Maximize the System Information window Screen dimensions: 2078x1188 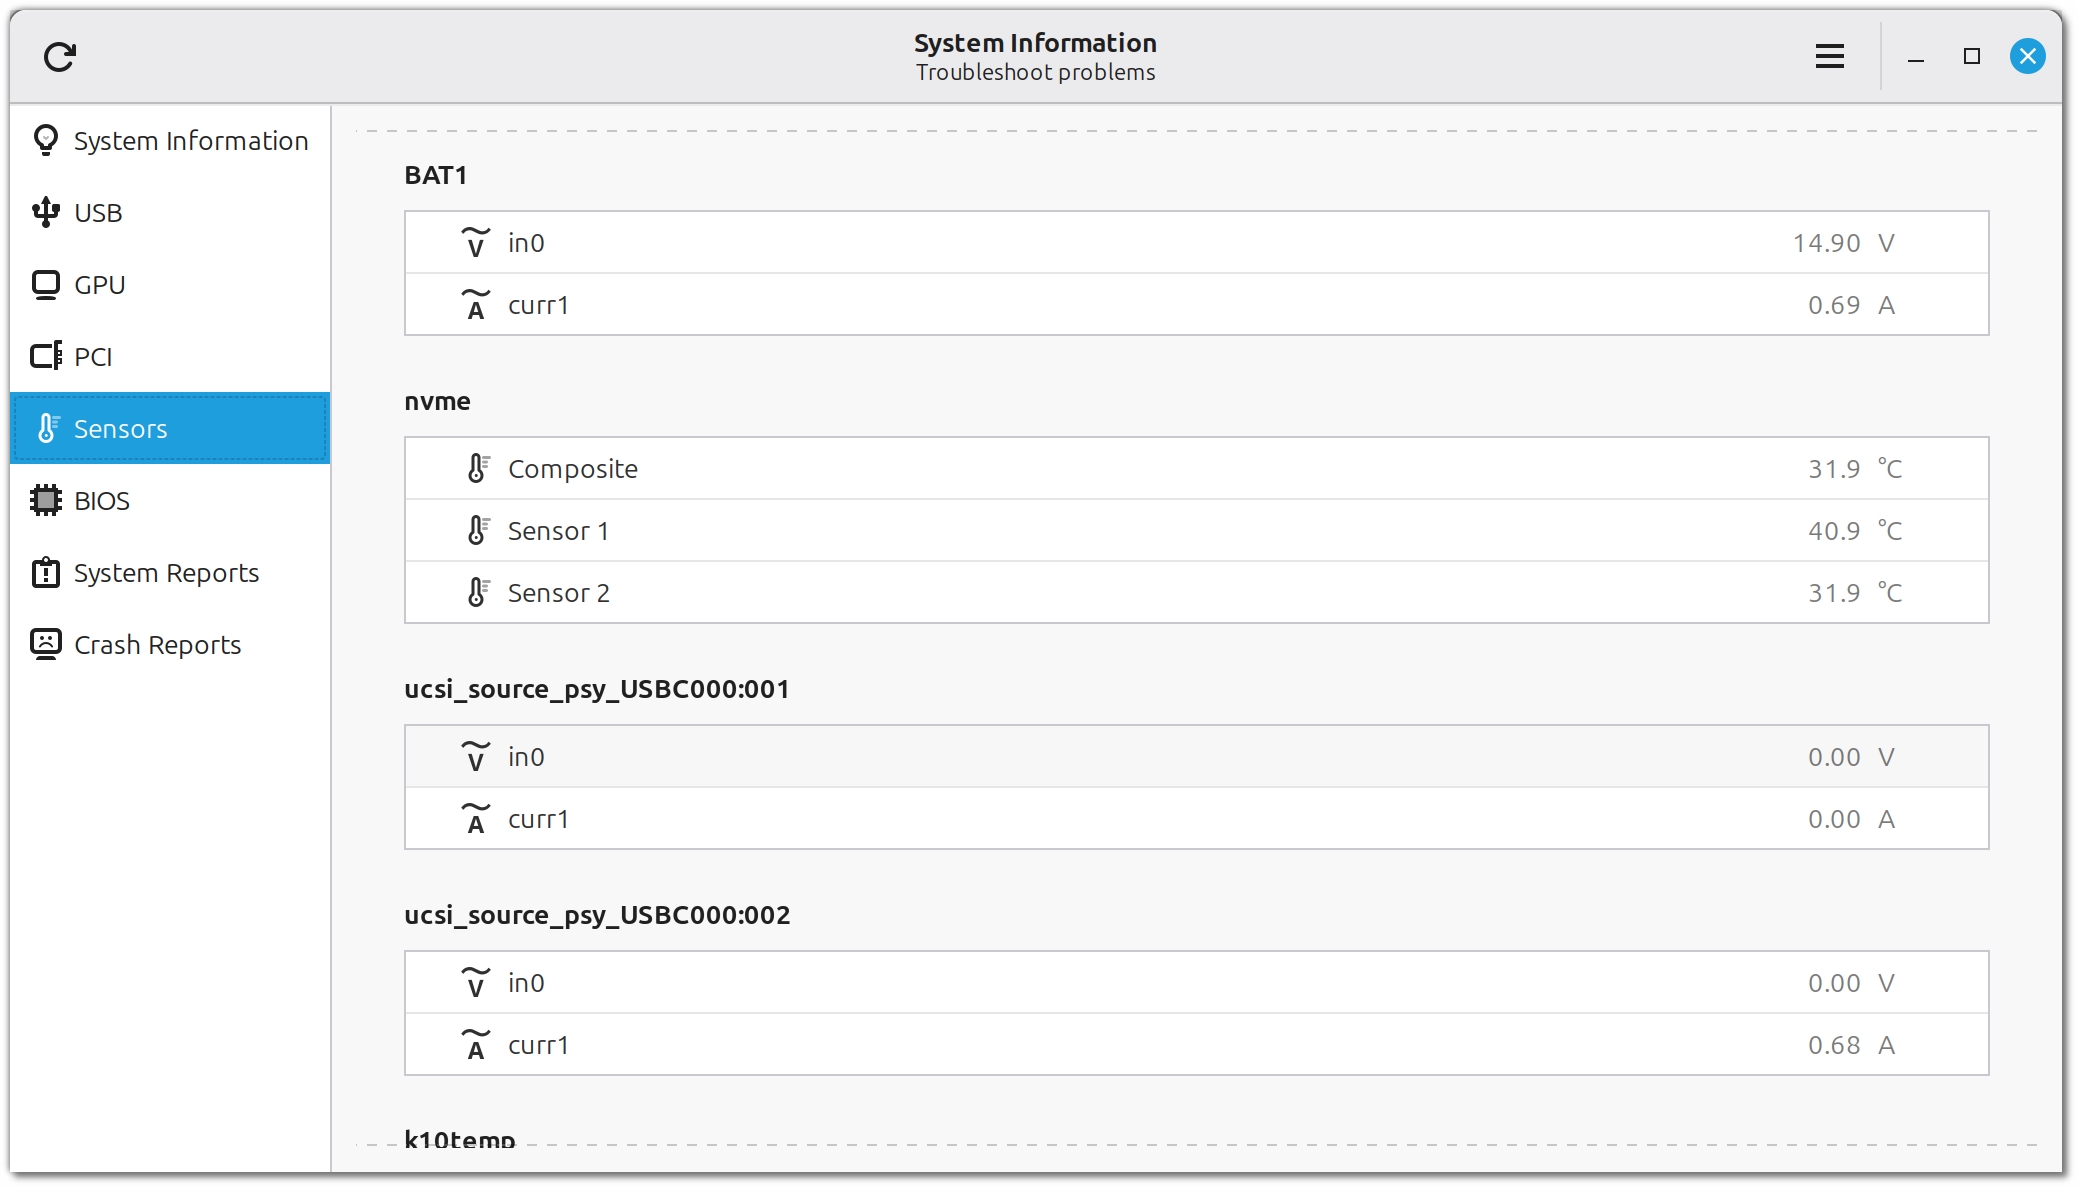click(1971, 57)
